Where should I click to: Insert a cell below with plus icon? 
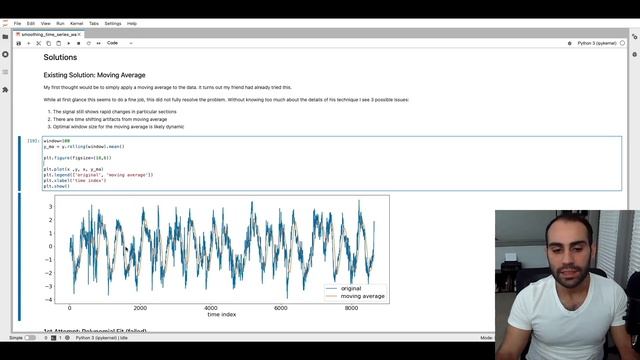29,43
